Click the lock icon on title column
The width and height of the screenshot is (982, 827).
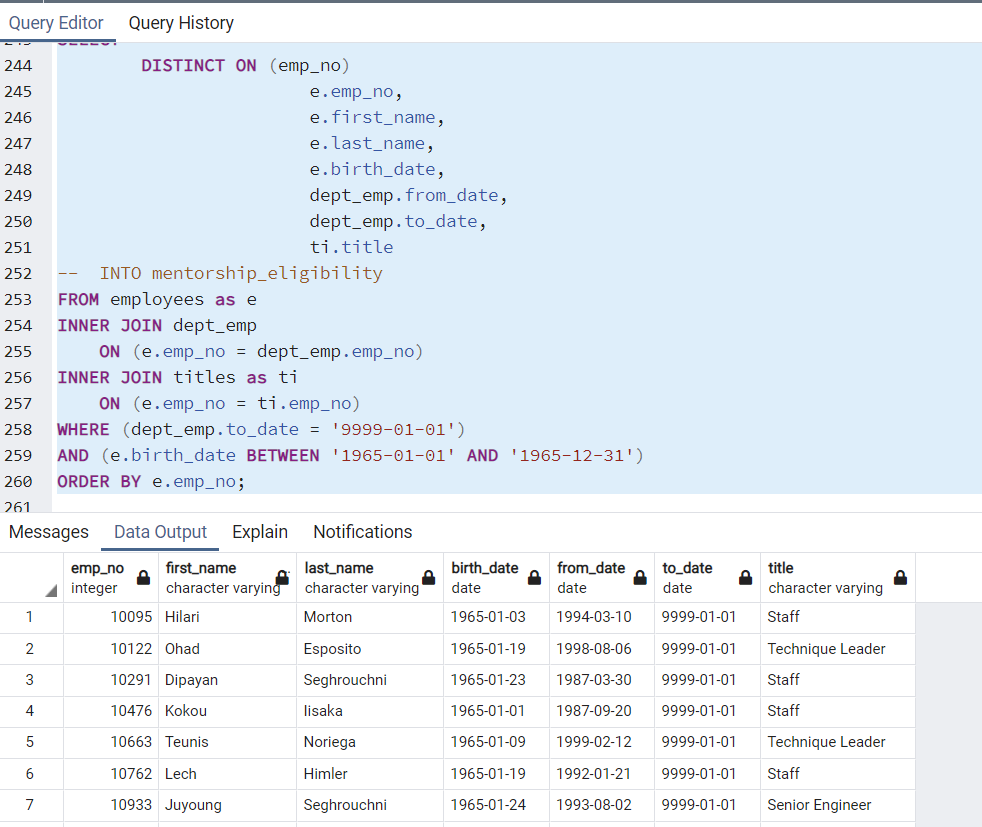pos(899,578)
